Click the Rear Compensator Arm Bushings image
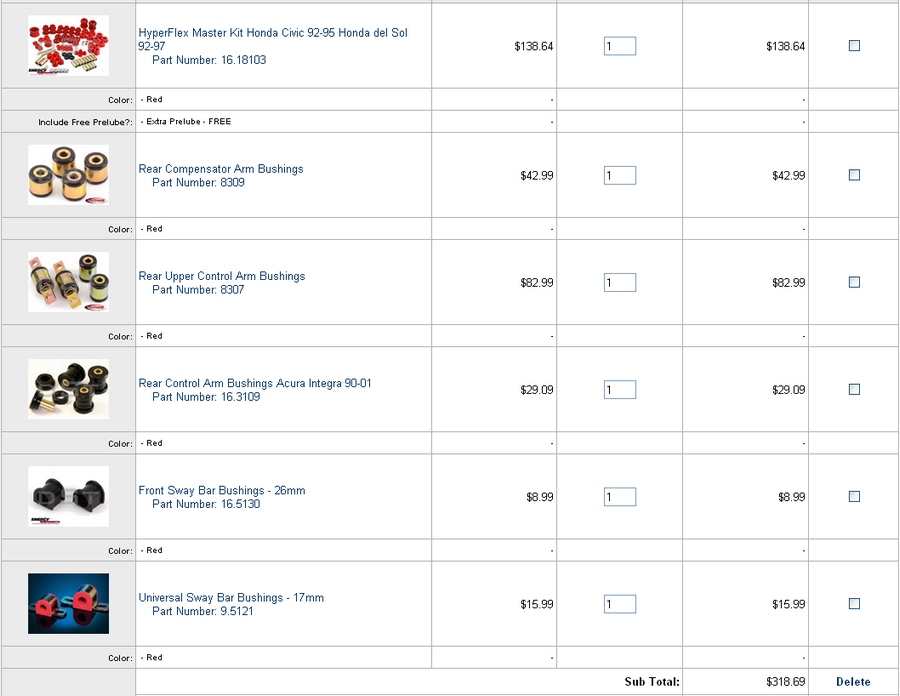This screenshot has height=696, width=900. [x=68, y=175]
